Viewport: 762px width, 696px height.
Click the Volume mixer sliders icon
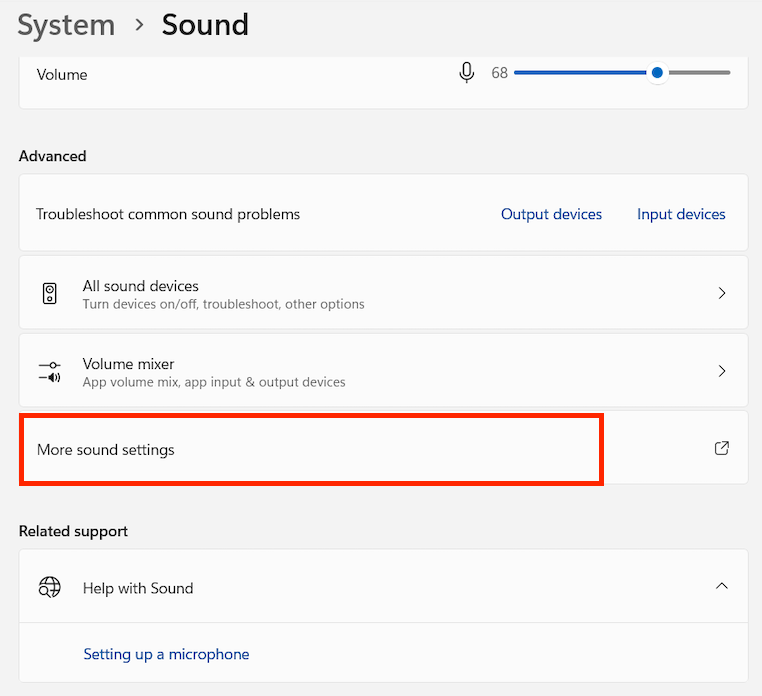coord(50,371)
